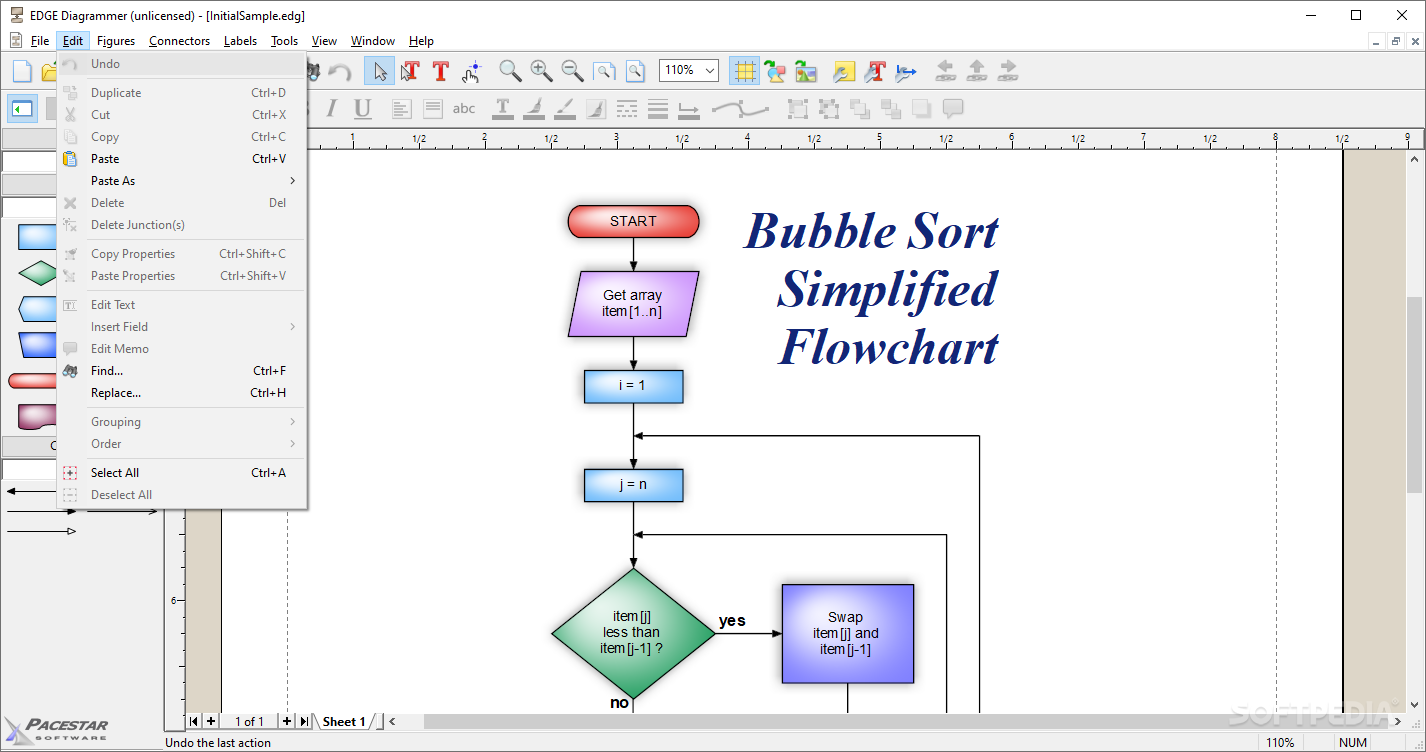1426x752 pixels.
Task: Activate the red T text tool
Action: pos(440,71)
